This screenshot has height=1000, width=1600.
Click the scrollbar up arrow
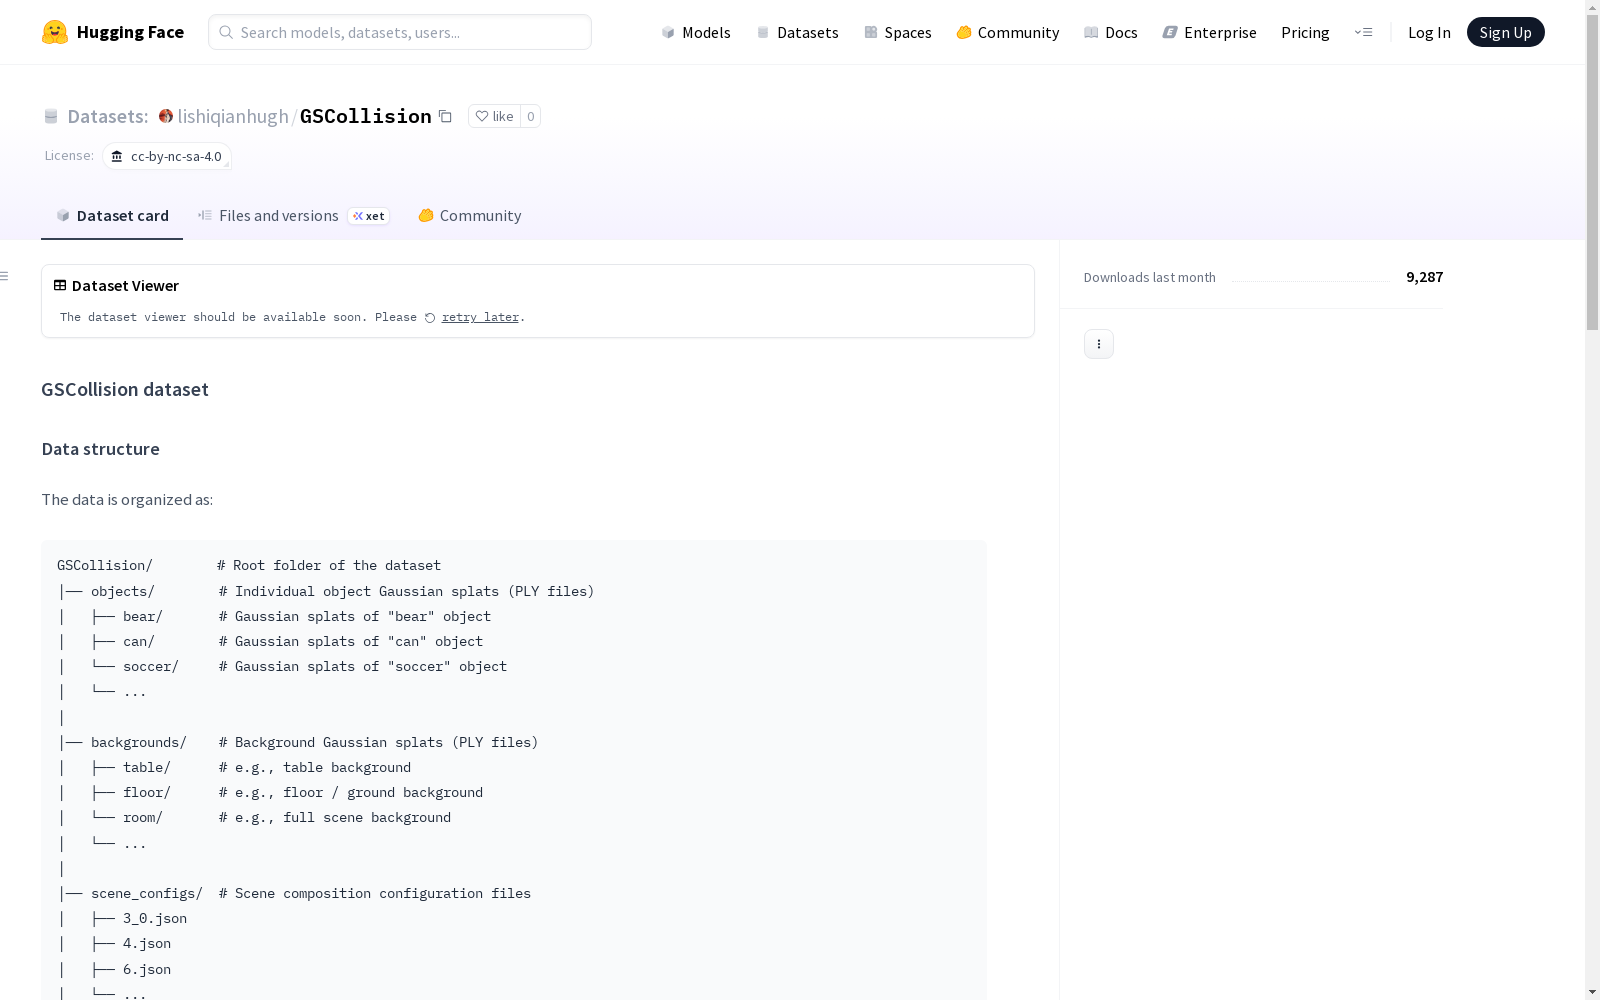(1592, 7)
